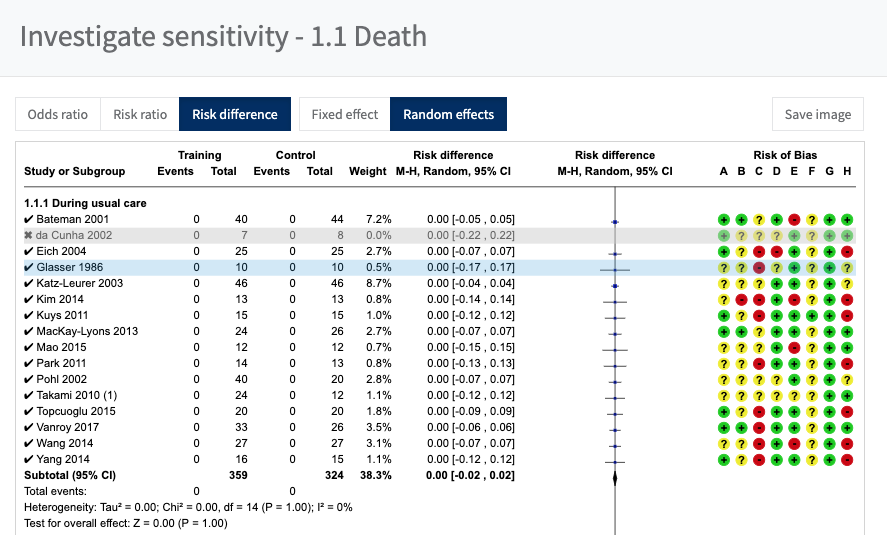Viewport: 887px width, 535px height.
Task: Click Takami 2010 green bias icon in column G
Action: (829, 395)
